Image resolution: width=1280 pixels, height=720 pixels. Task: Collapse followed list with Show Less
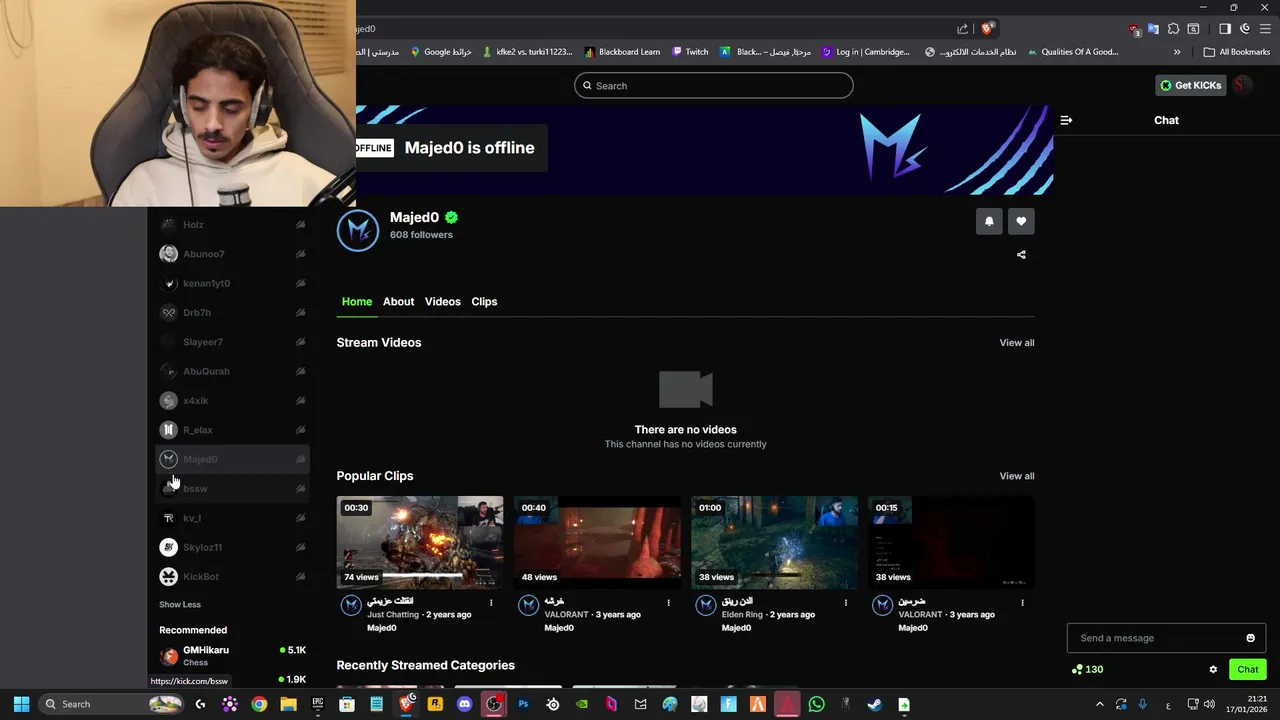tap(180, 605)
